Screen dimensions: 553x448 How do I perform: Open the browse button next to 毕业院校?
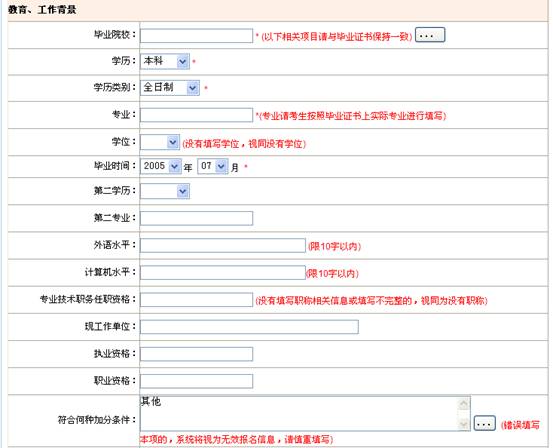[430, 35]
